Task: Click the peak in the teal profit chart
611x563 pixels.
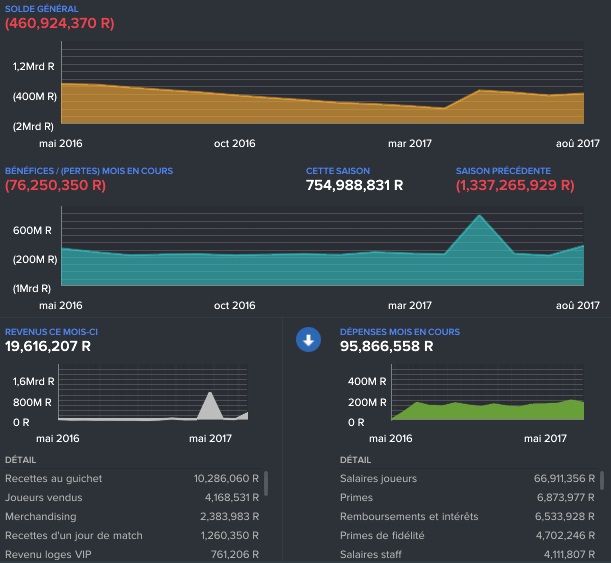Action: pos(481,217)
